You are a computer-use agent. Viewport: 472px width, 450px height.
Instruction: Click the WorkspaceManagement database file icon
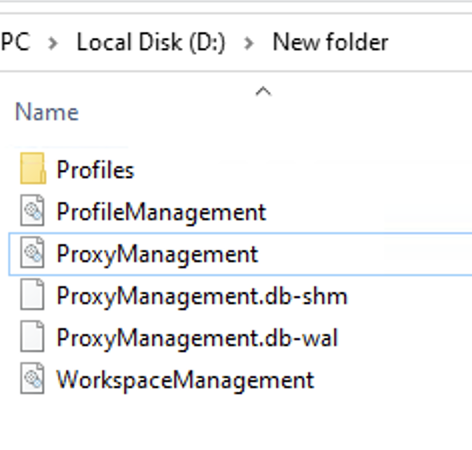(32, 378)
